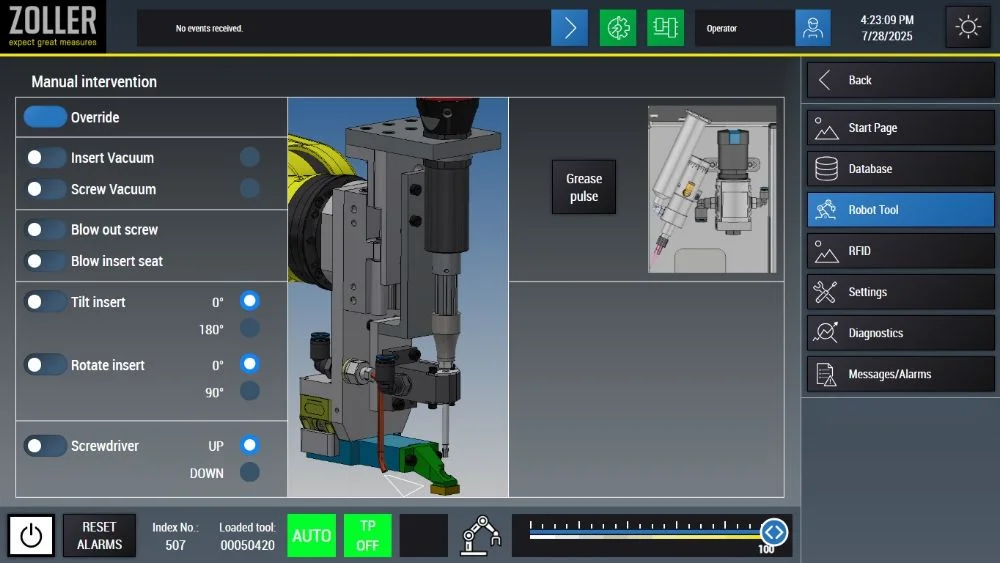Toggle the brightness sun icon
1000x563 pixels.
coord(968,27)
